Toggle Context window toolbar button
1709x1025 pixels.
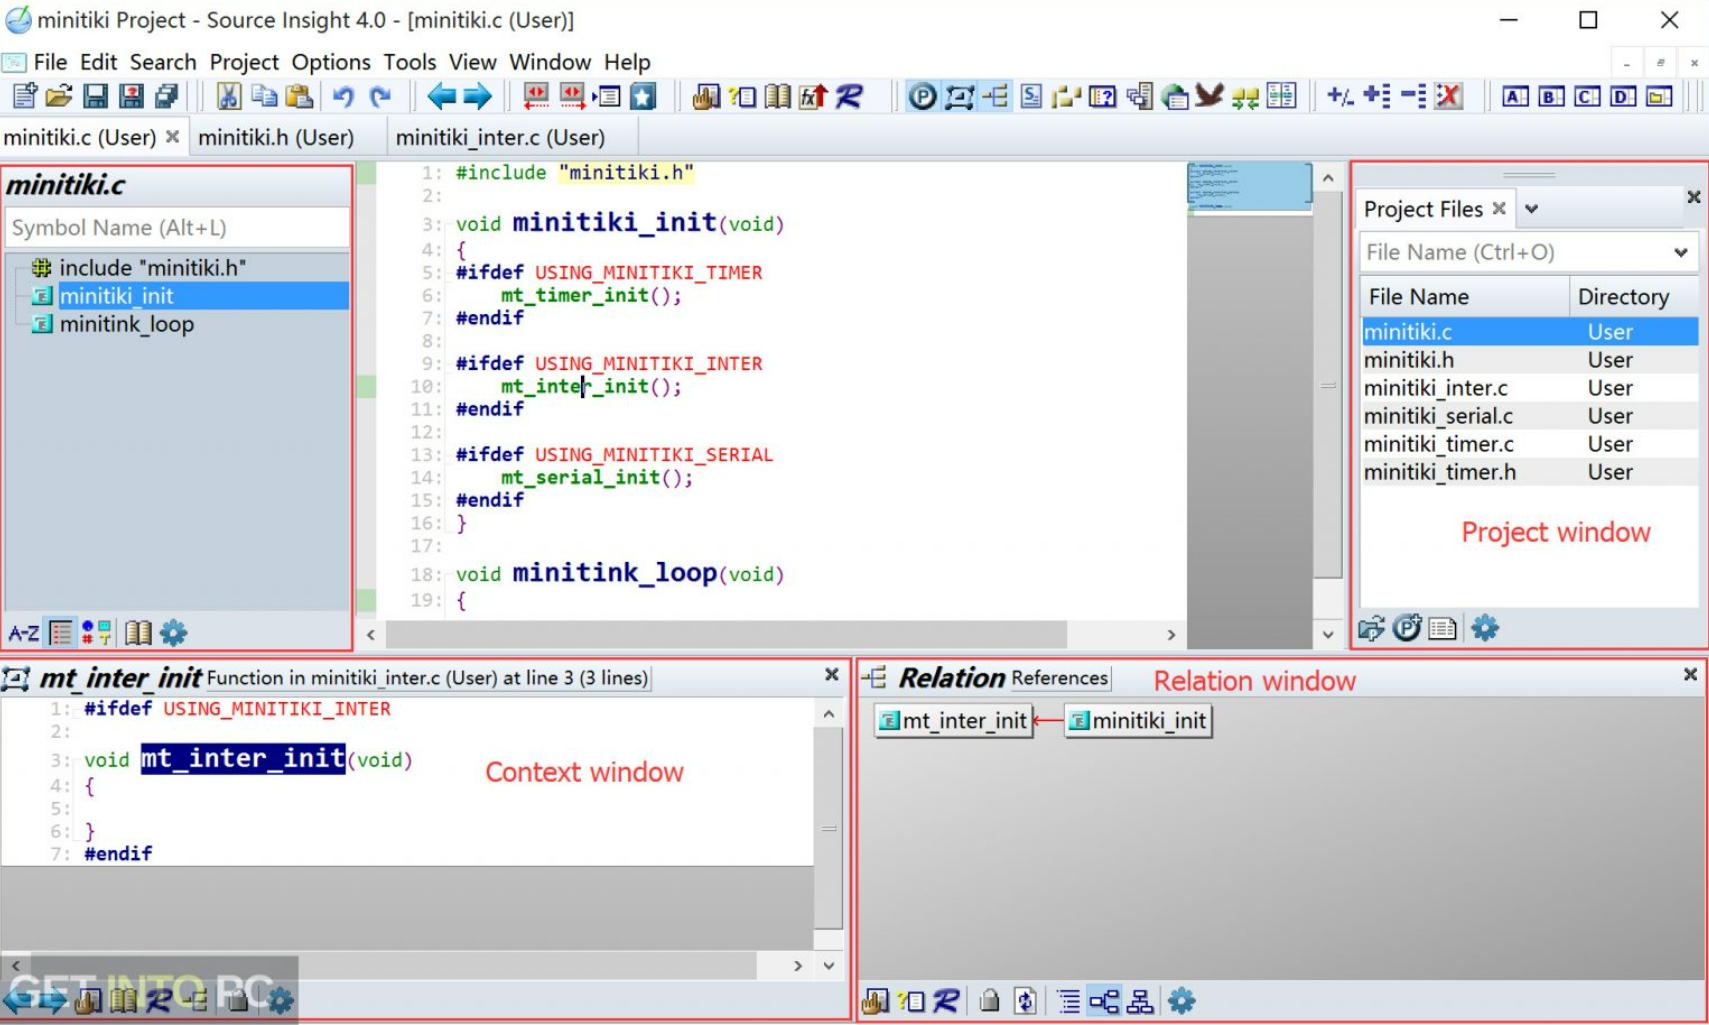958,96
